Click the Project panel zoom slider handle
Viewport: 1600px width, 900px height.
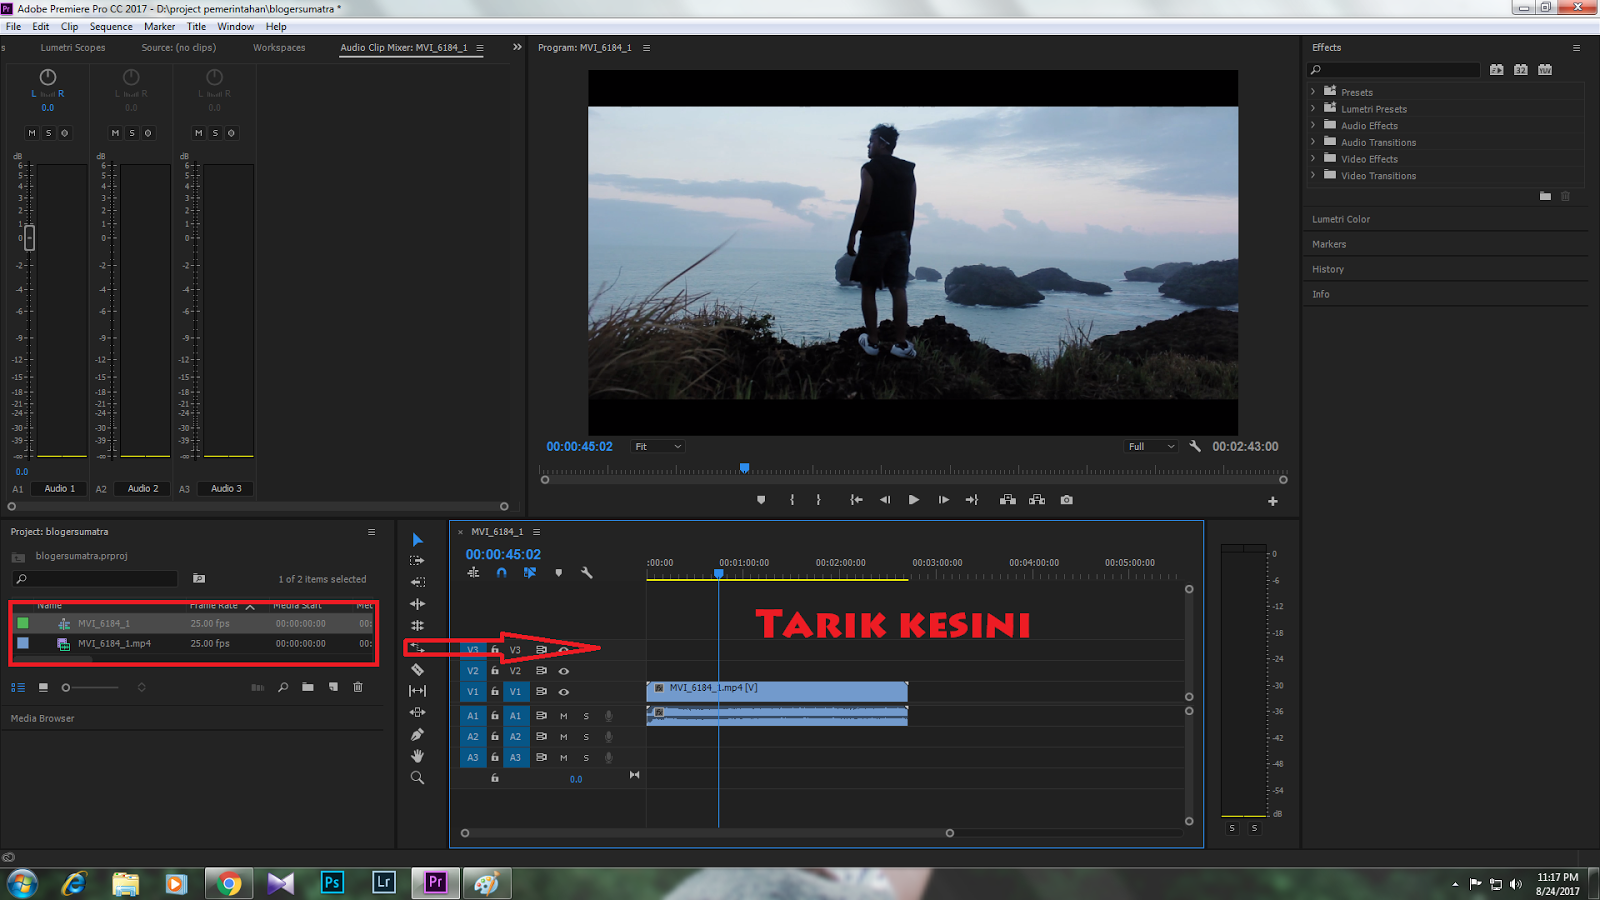click(x=66, y=687)
